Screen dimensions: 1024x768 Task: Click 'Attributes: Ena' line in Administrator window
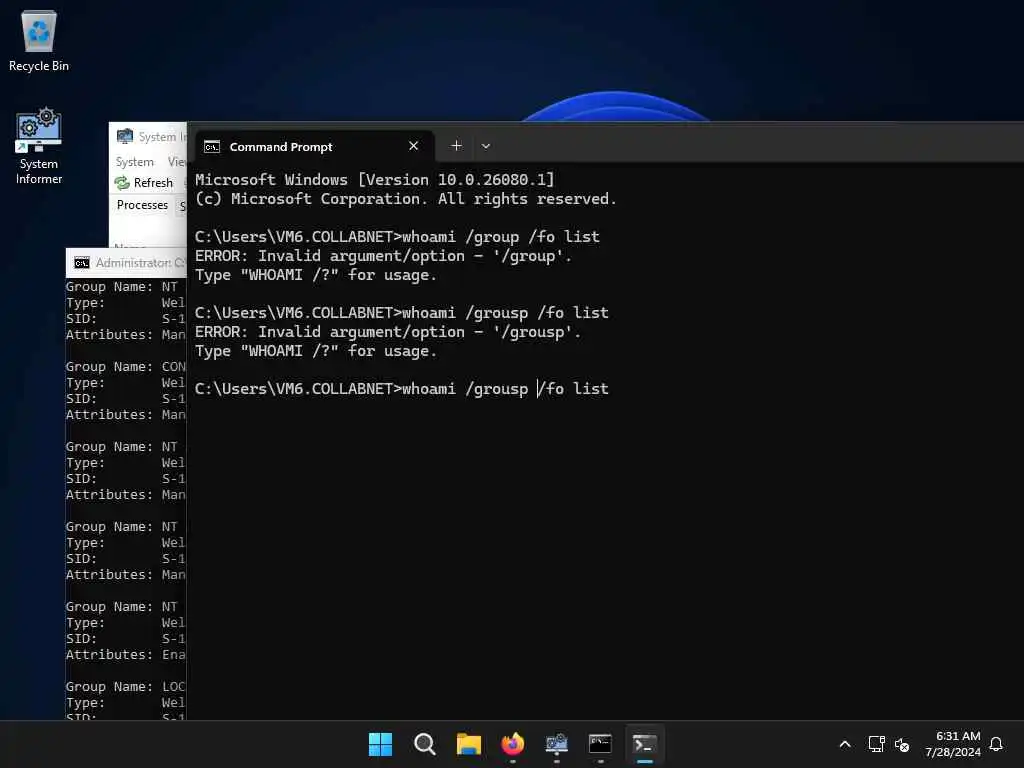coord(126,654)
